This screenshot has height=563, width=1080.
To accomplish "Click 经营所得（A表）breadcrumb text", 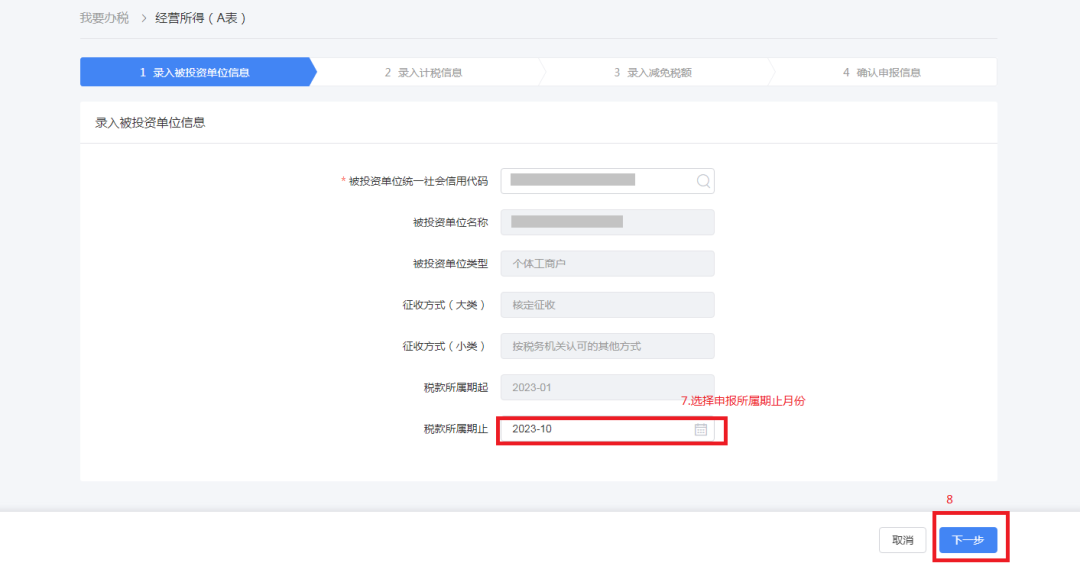I will click(x=200, y=18).
